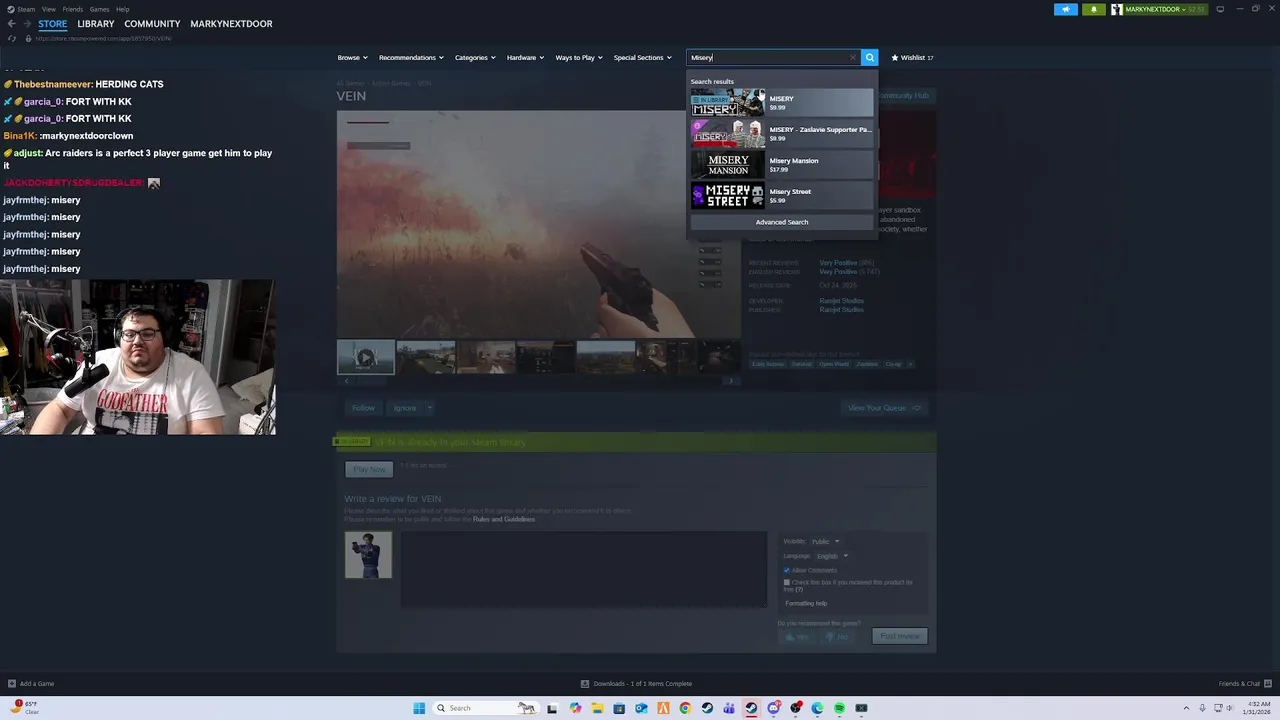This screenshot has width=1280, height=720.
Task: Open the taskbar clock and date
Action: 1256,708
